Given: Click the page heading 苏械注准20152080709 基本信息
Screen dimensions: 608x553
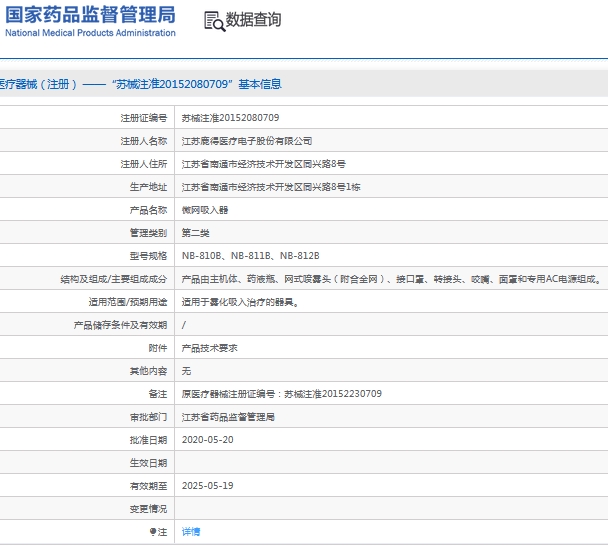Looking at the screenshot, I should (197, 84).
